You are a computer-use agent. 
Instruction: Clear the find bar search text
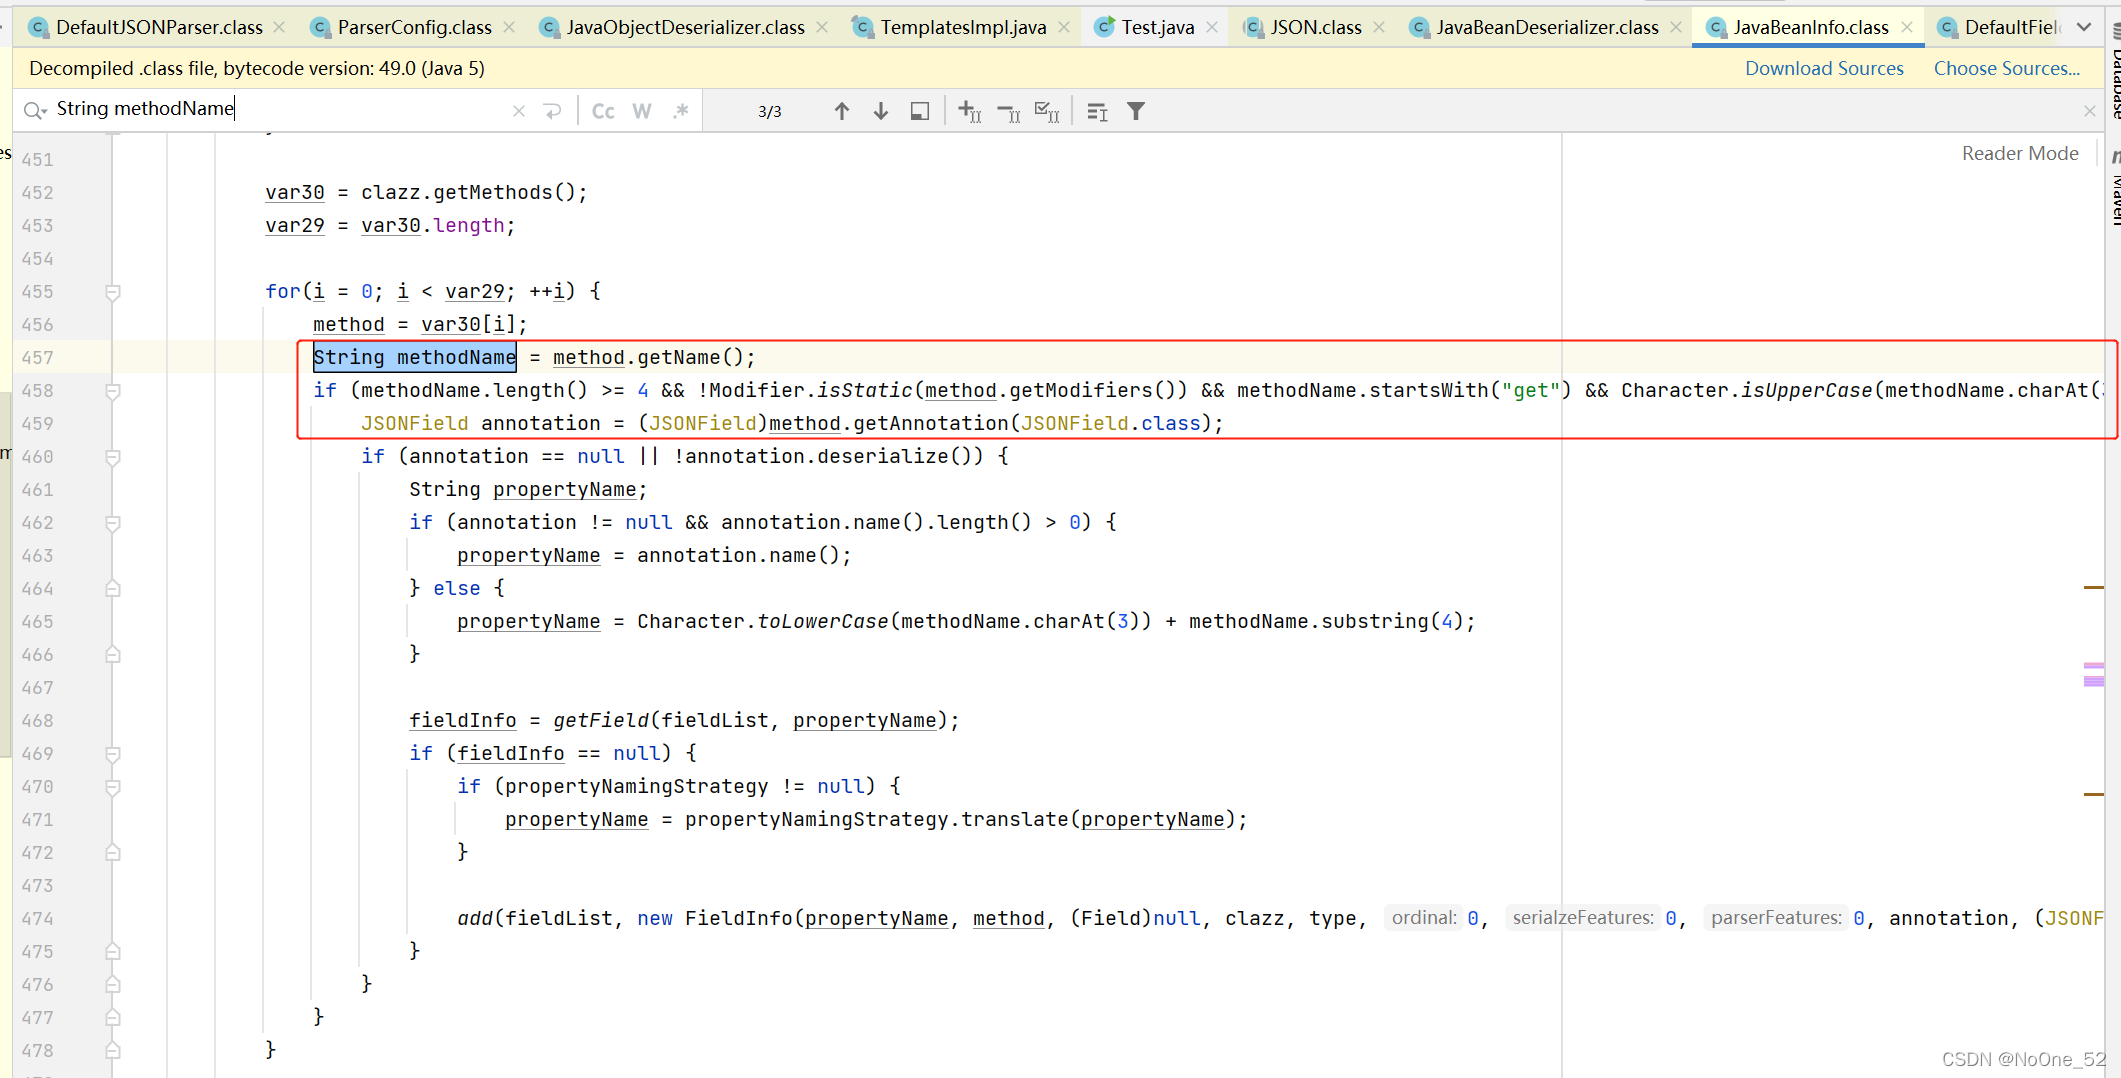[519, 111]
